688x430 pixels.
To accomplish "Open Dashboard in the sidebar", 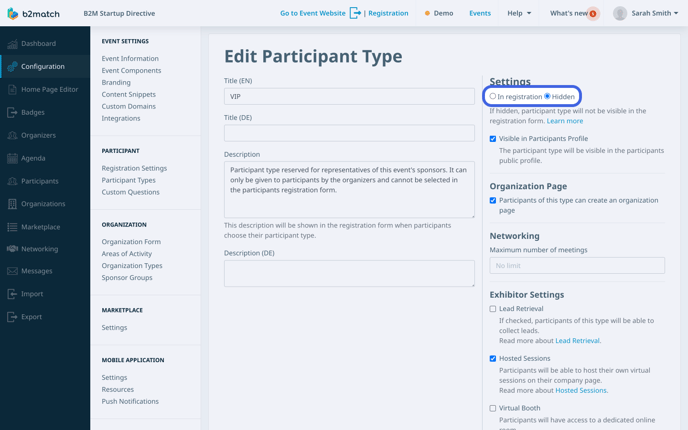I will pos(39,43).
